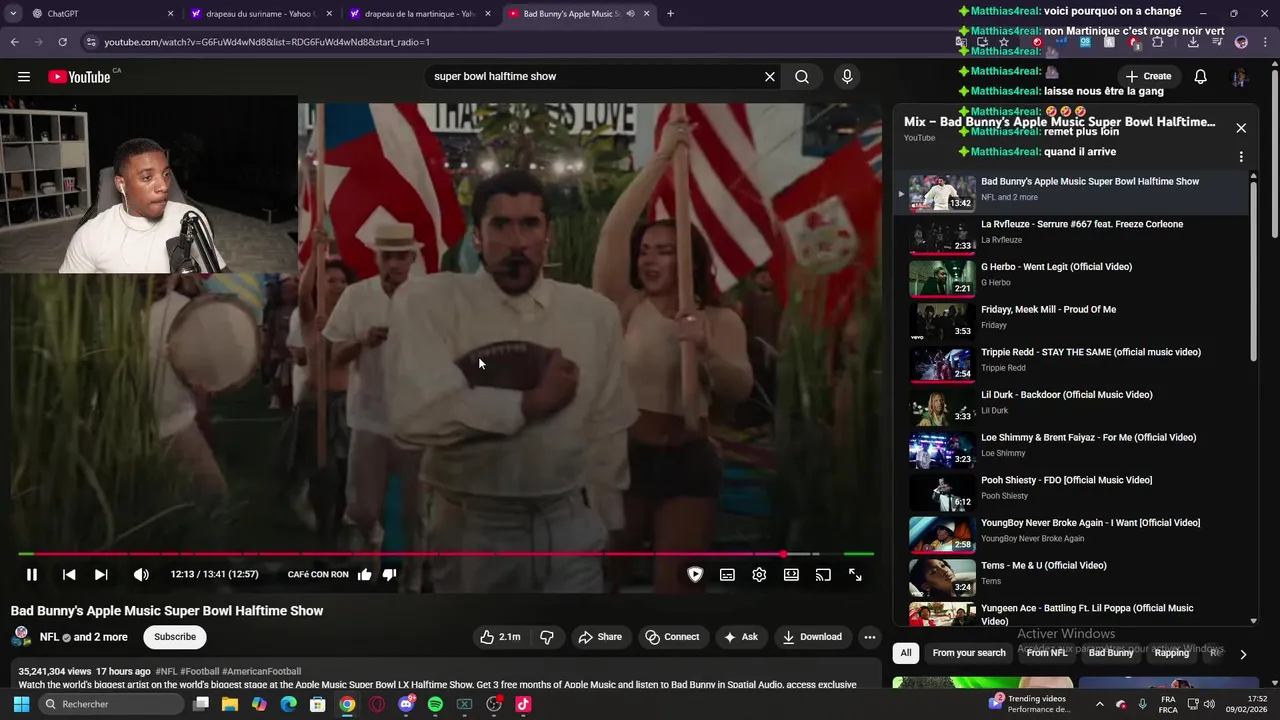Switch to the drapeau de la martinique tab

(420, 14)
